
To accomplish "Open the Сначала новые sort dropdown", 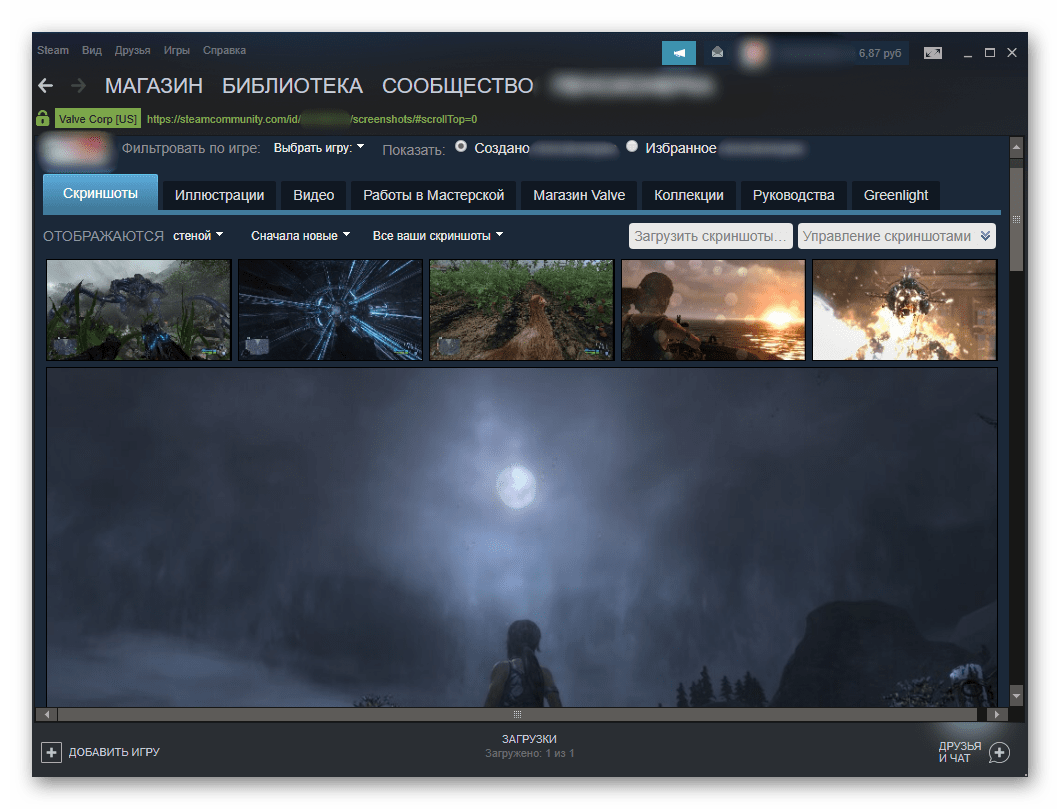I will coord(300,236).
